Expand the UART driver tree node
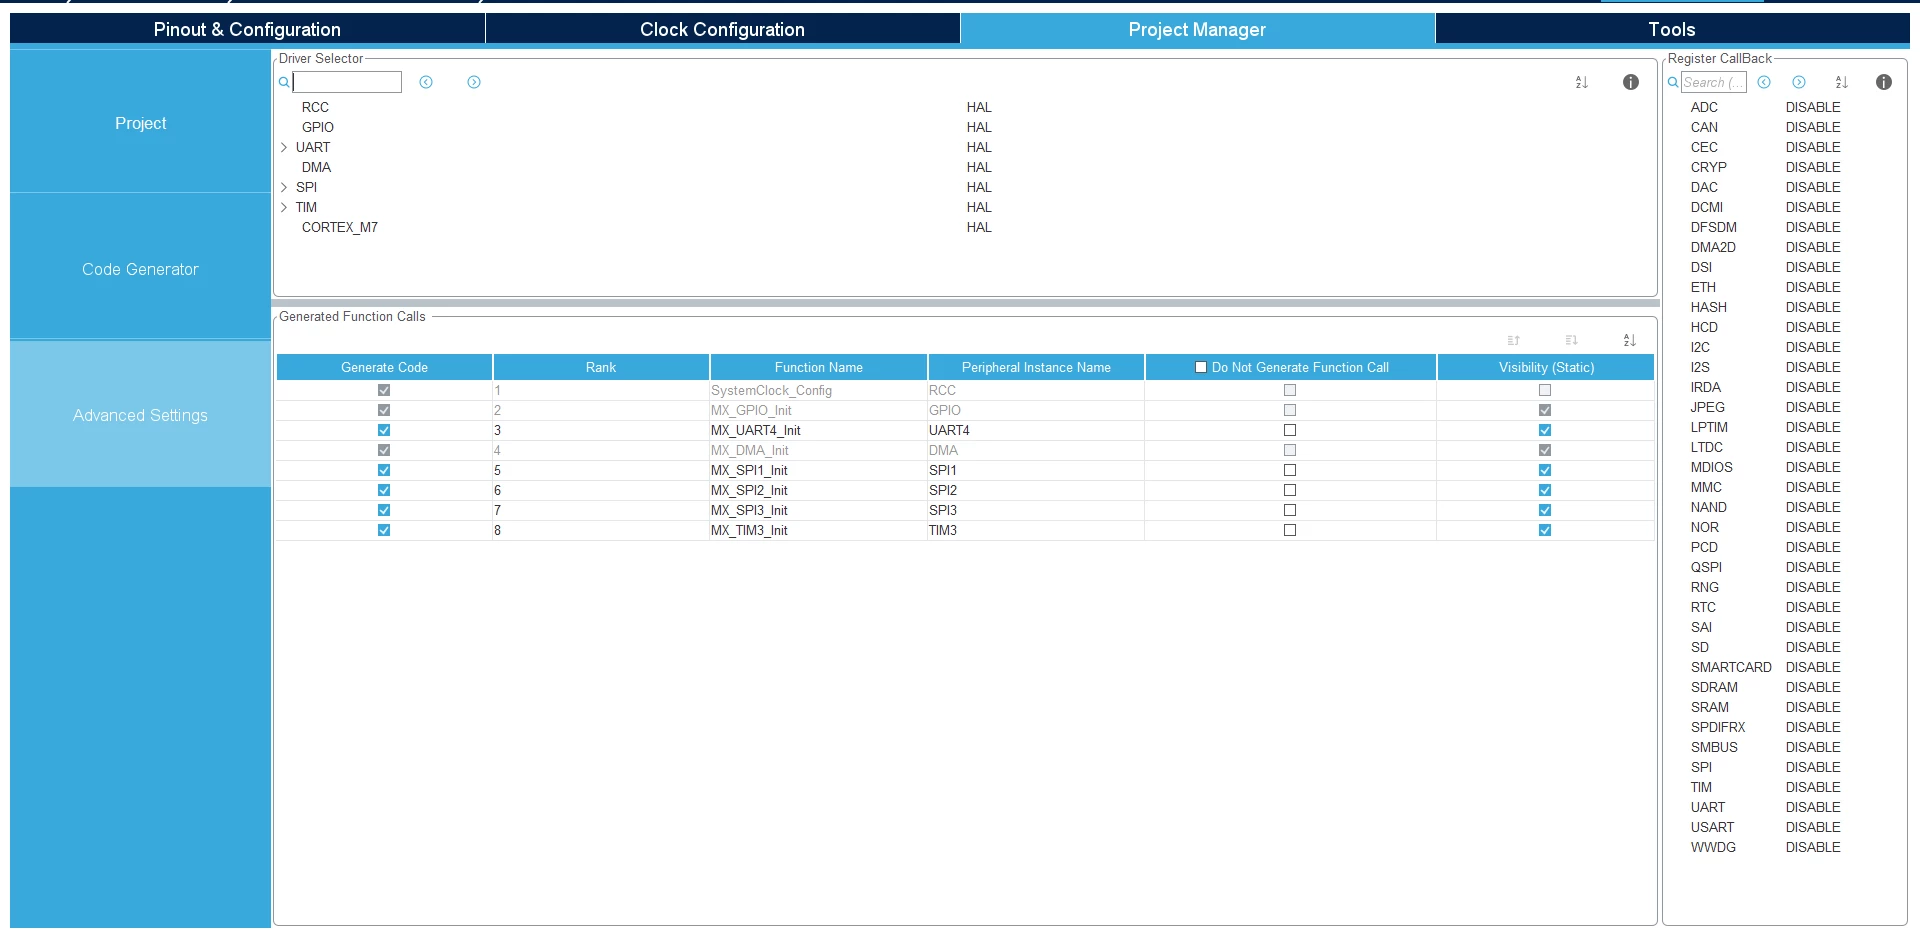The height and width of the screenshot is (938, 1920). pos(284,147)
